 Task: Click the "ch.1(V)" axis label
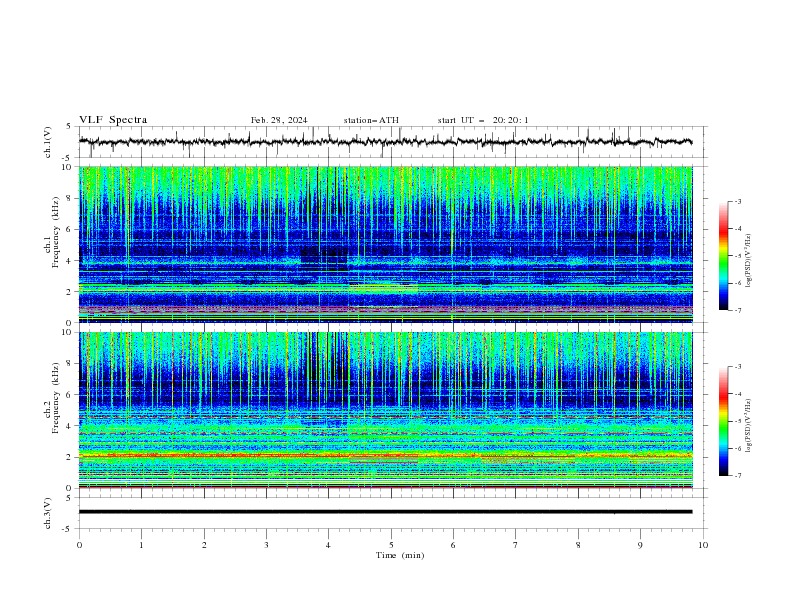point(48,142)
